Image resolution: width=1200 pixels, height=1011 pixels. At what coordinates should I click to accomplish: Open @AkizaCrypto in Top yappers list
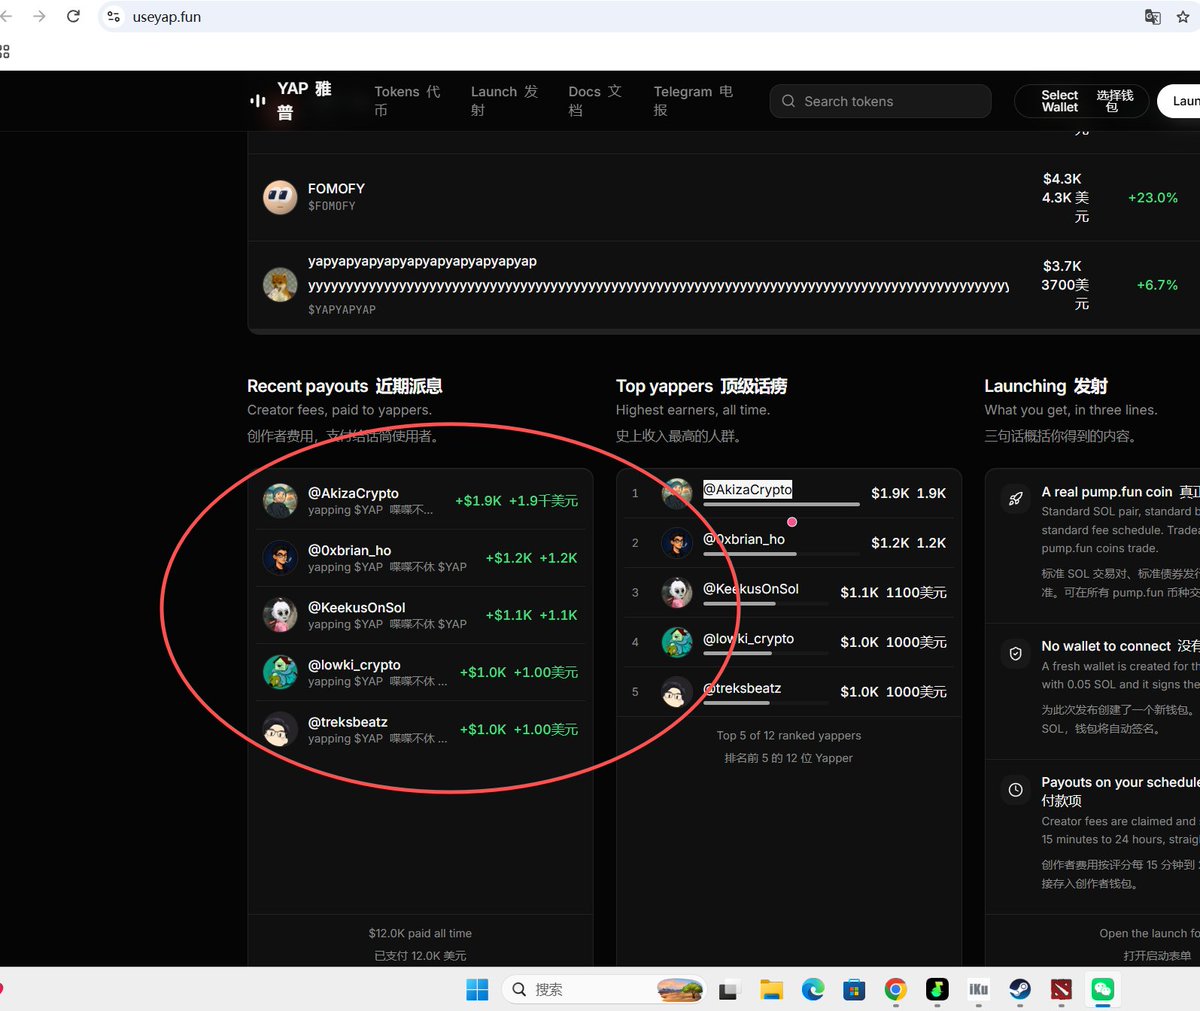point(747,489)
